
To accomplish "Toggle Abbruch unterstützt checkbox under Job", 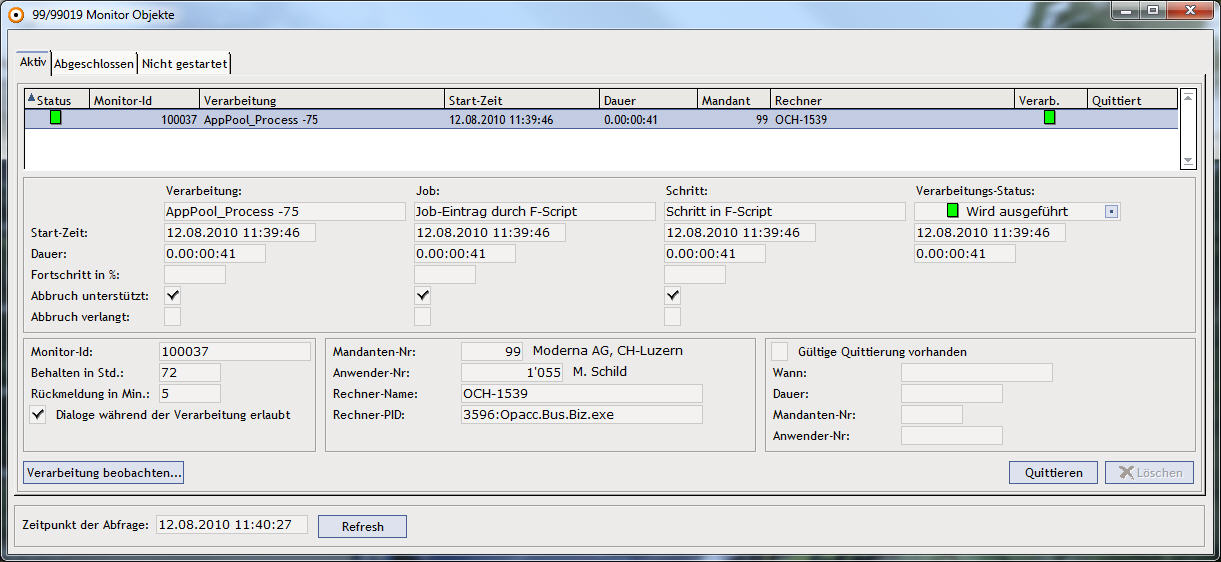I will pos(423,296).
